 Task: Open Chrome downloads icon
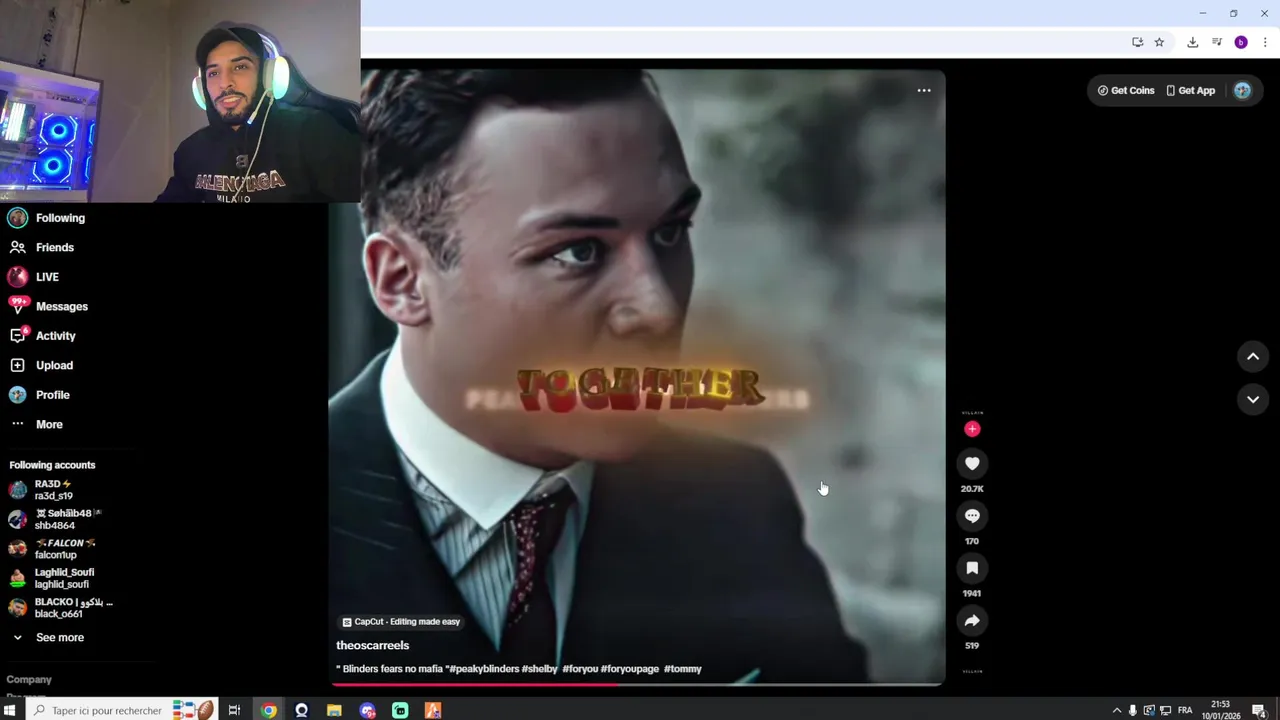coord(1192,42)
